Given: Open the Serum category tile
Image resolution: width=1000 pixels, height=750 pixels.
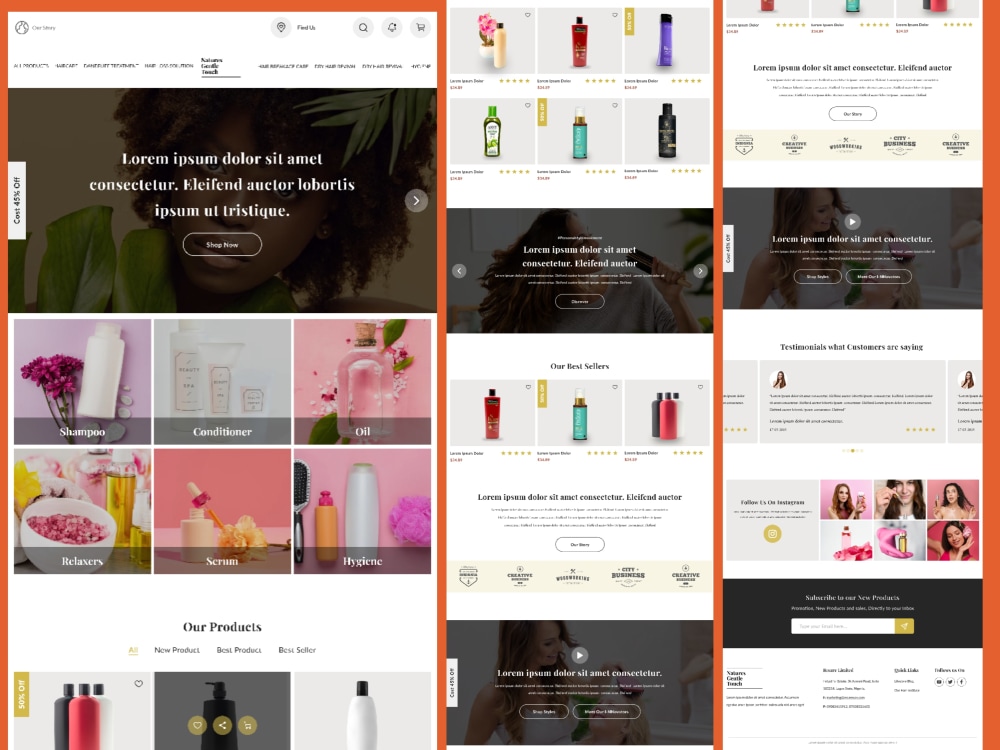Looking at the screenshot, I should click(222, 511).
